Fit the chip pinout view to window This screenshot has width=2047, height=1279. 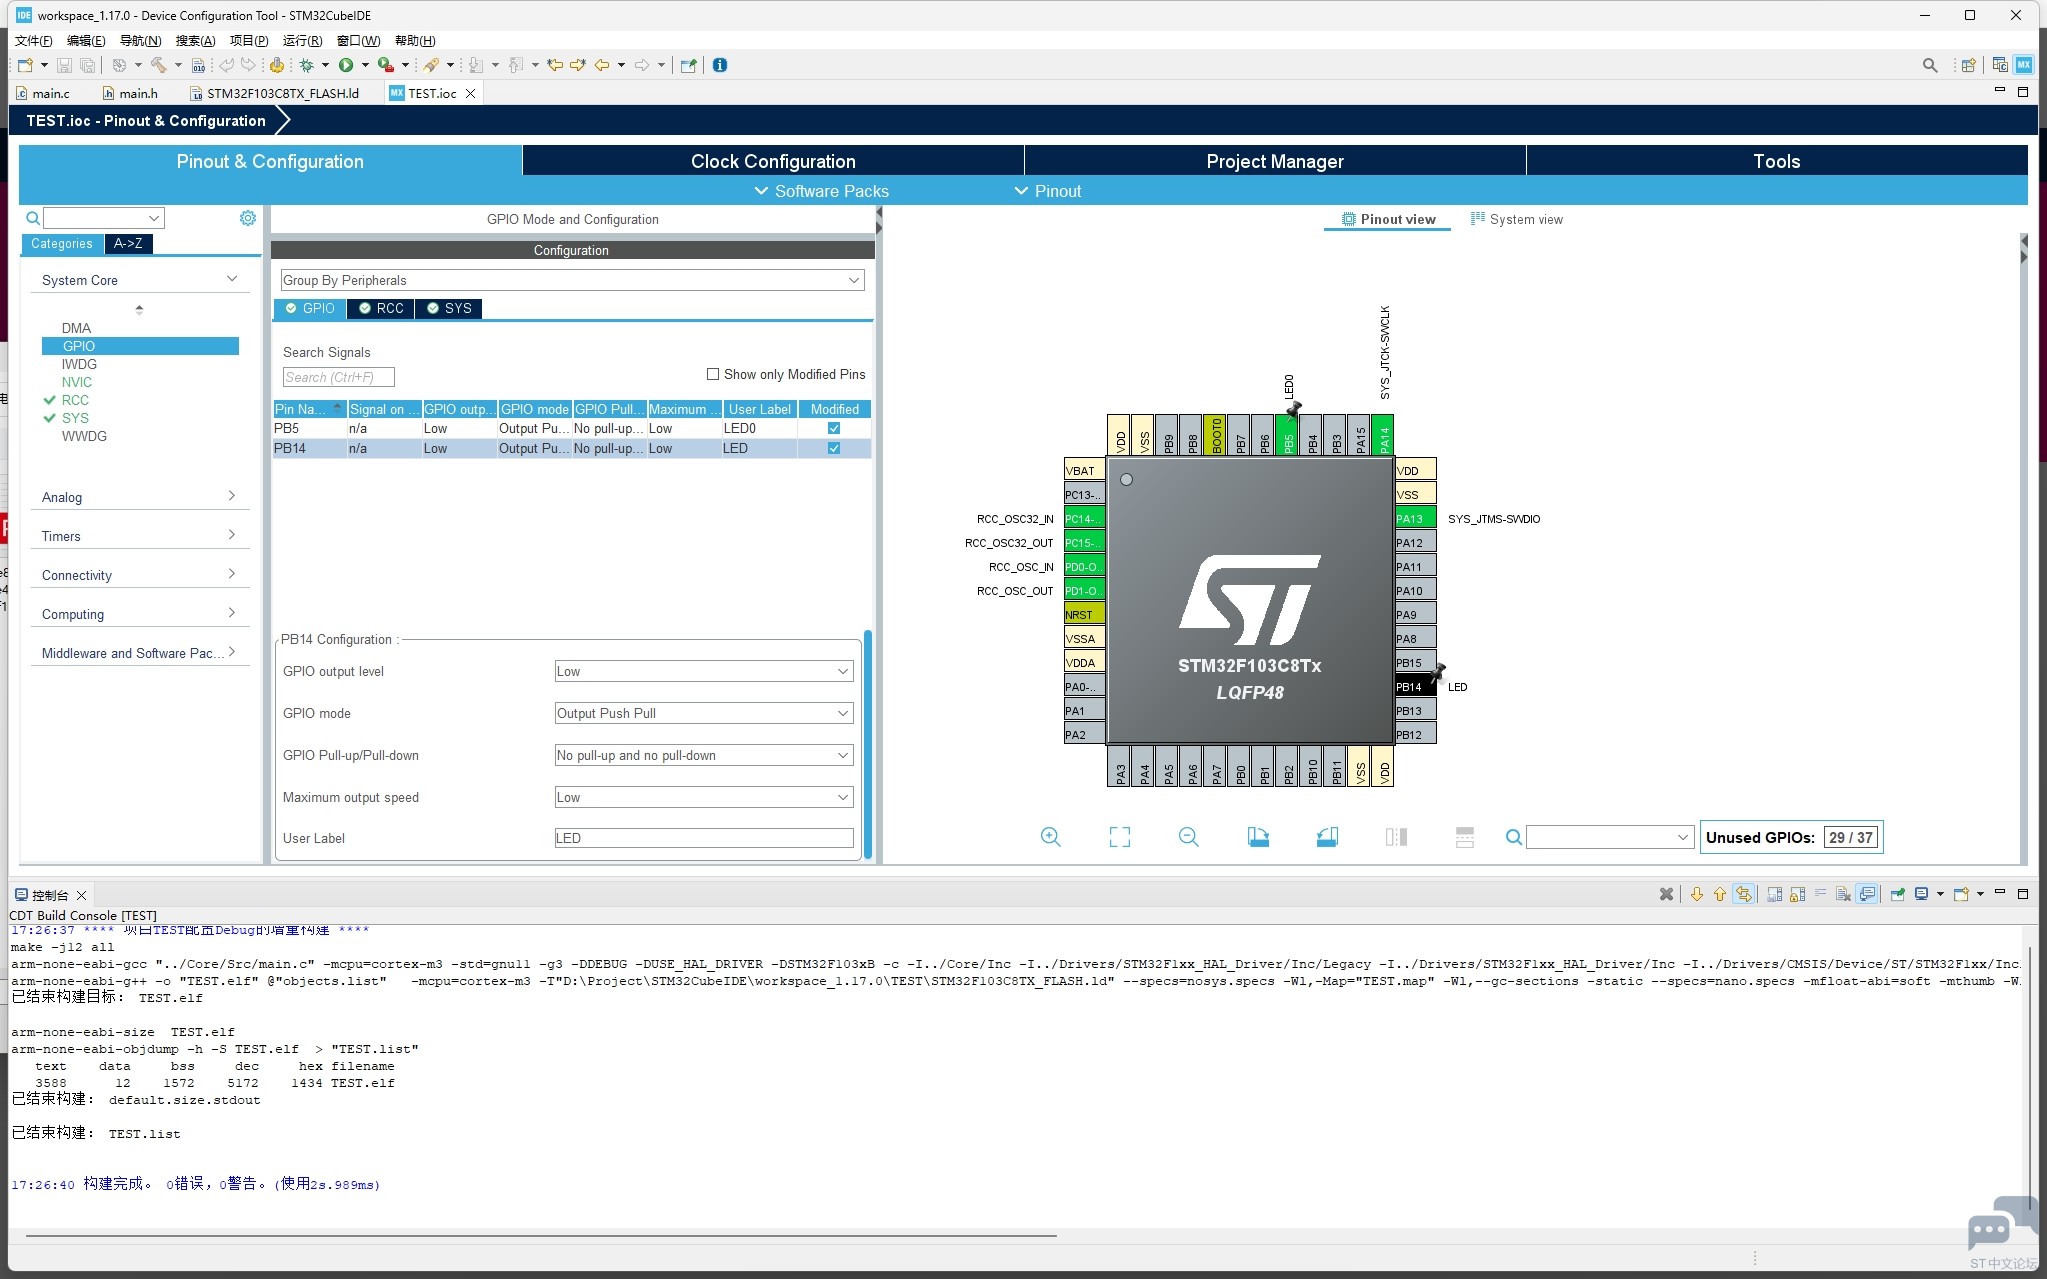[x=1120, y=837]
